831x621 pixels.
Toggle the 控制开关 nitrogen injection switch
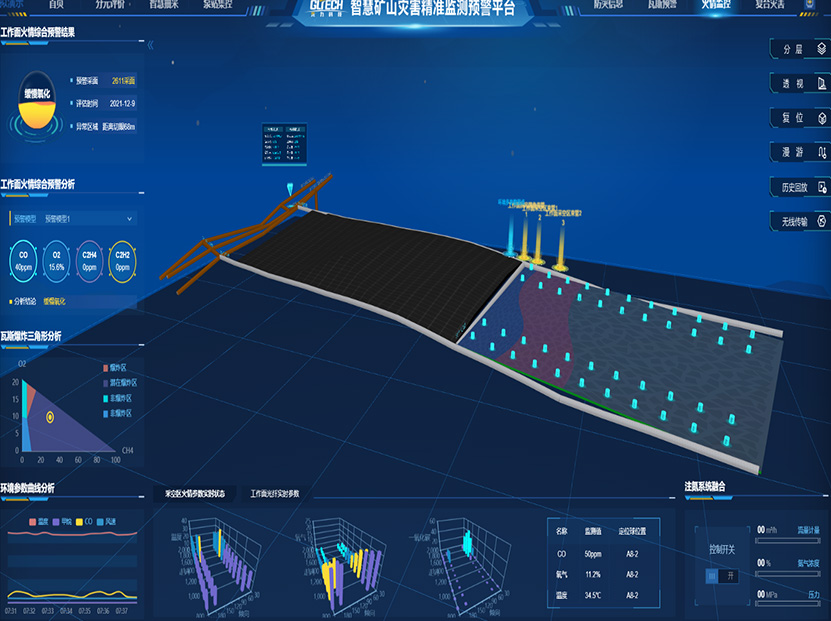click(x=720, y=576)
